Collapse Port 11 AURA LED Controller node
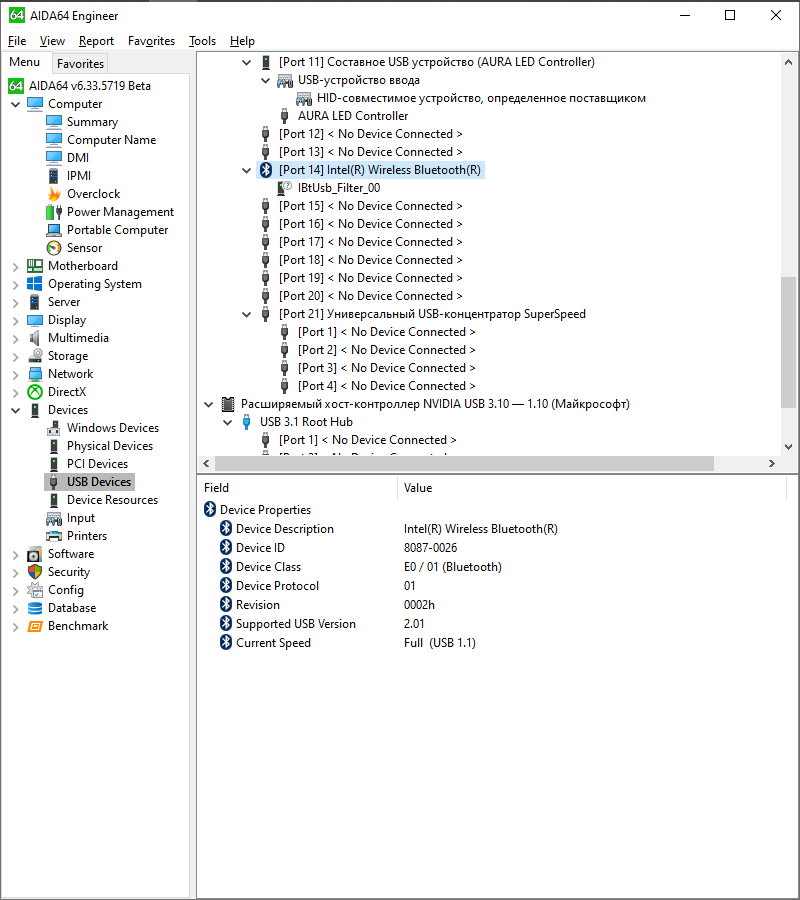800x900 pixels. click(x=247, y=63)
